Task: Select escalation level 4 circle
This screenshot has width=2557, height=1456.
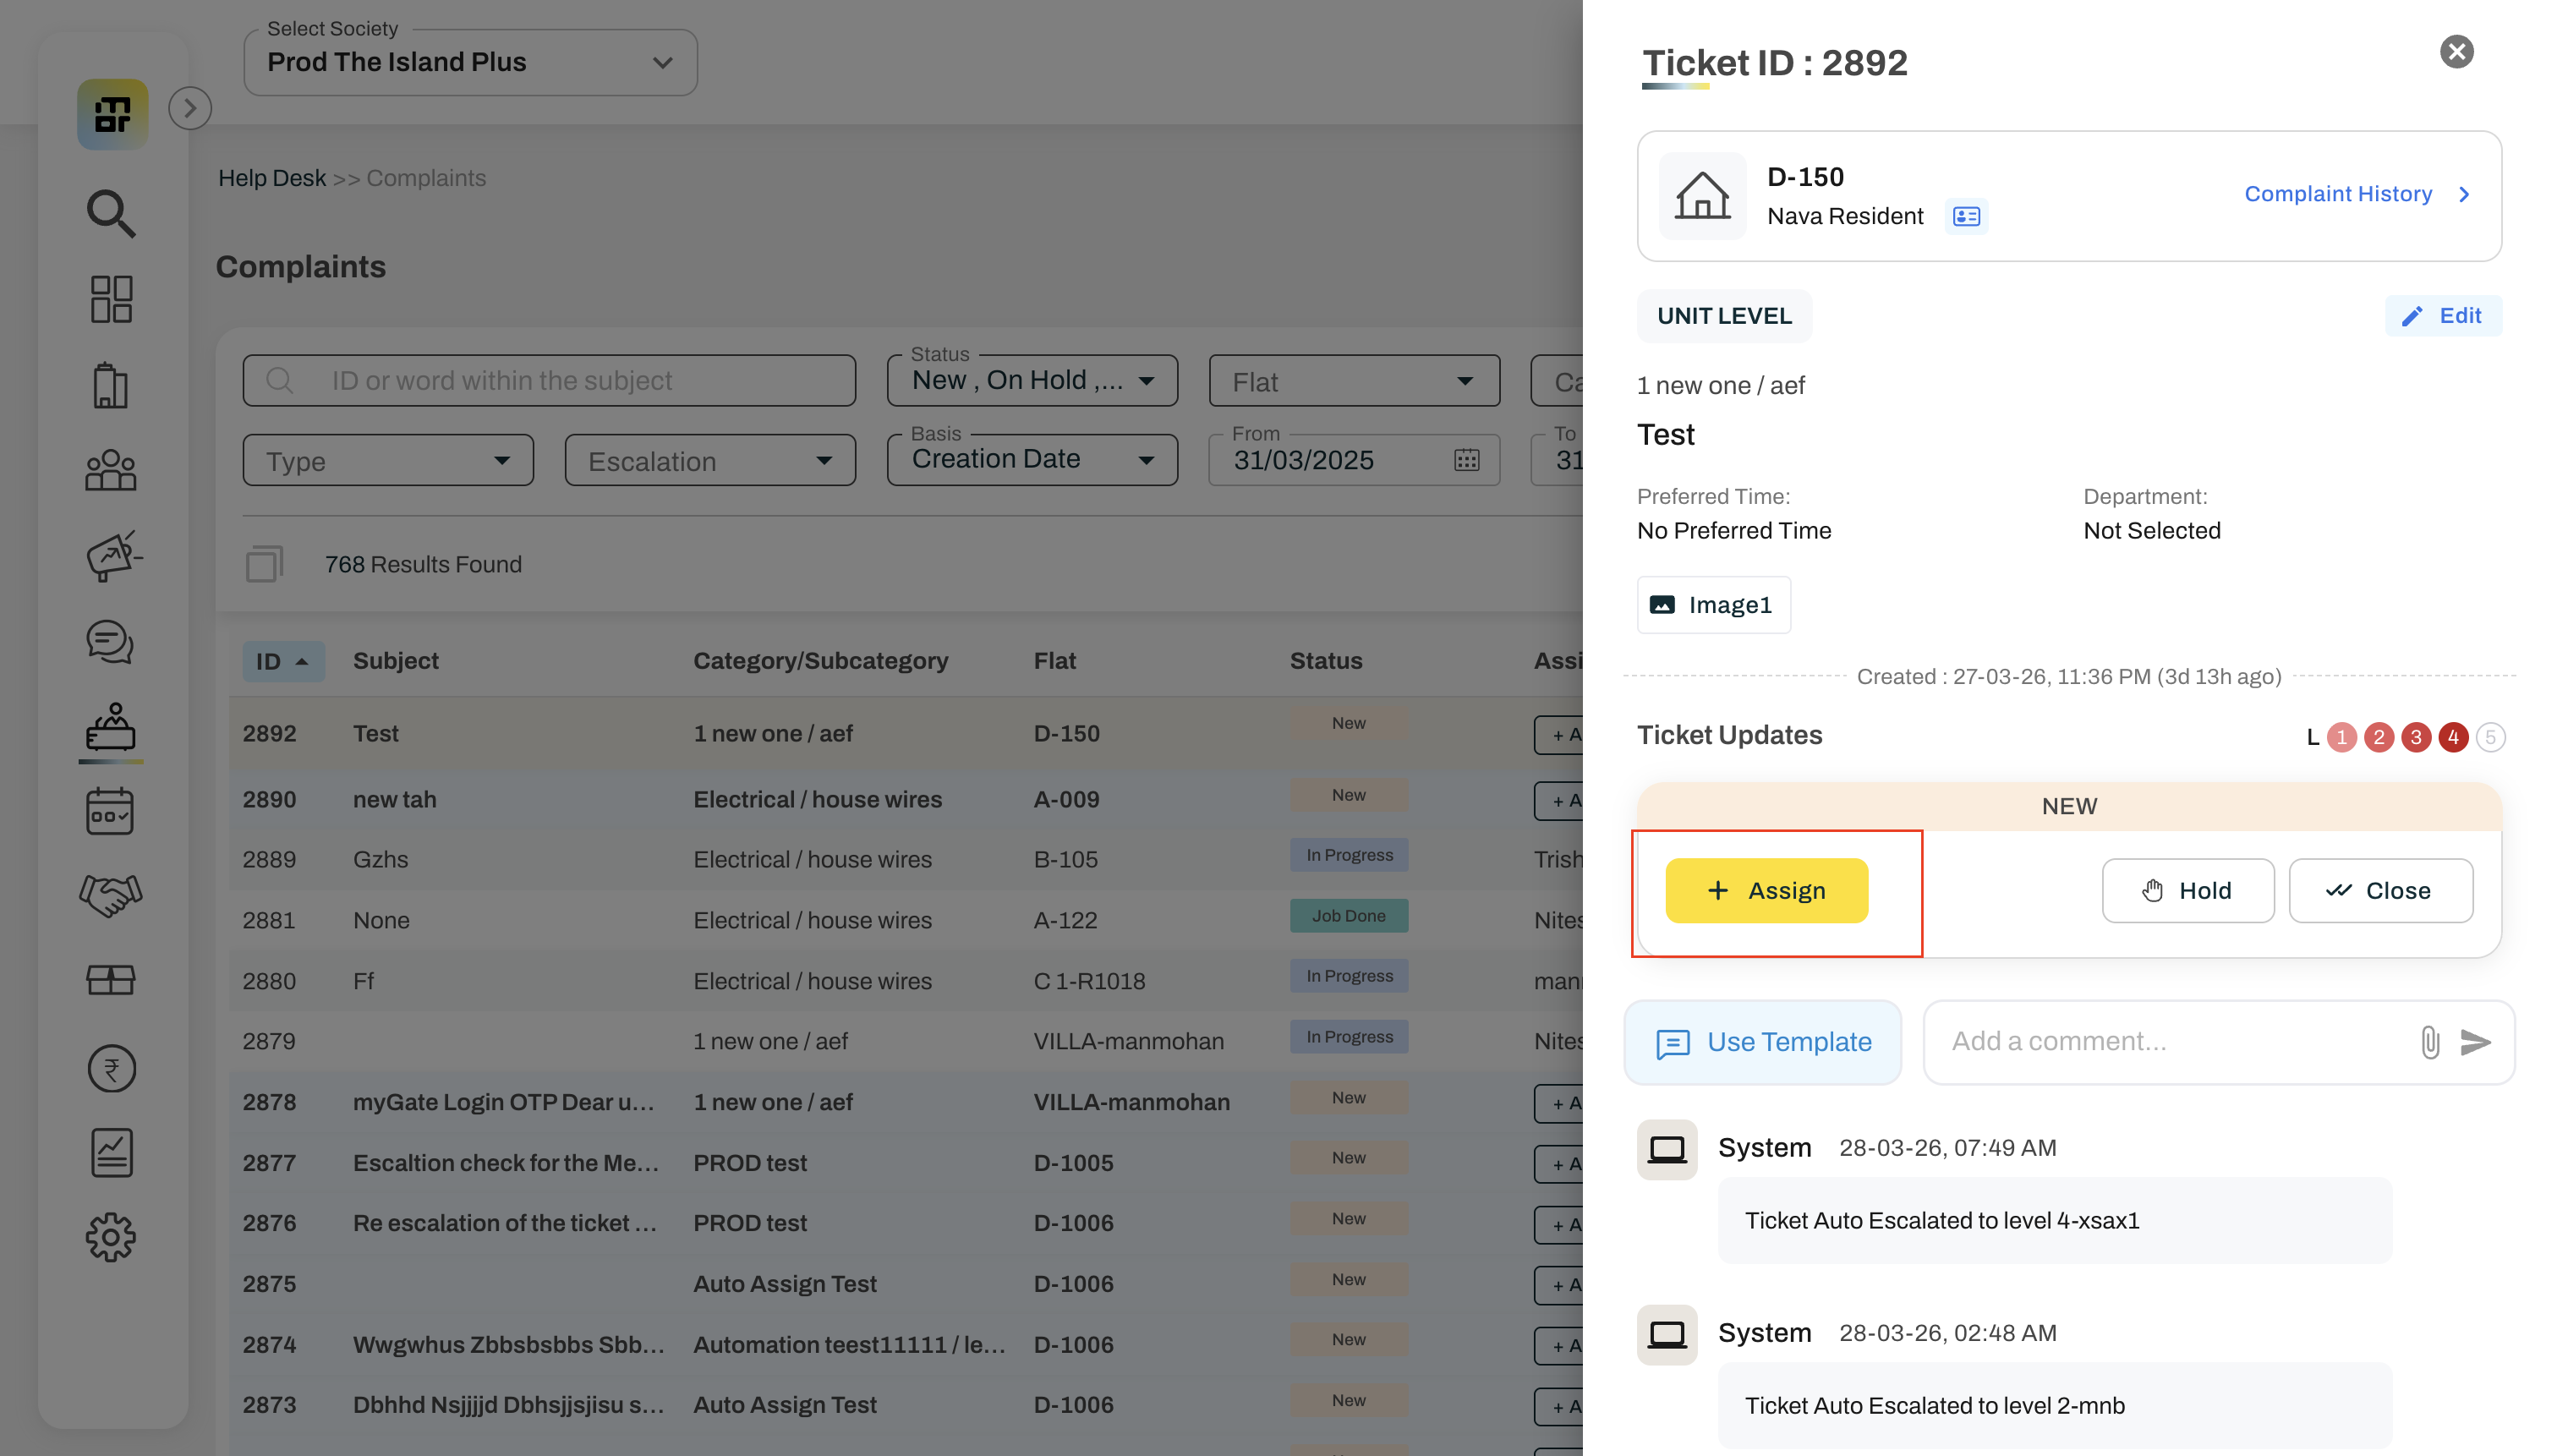Action: pos(2452,738)
